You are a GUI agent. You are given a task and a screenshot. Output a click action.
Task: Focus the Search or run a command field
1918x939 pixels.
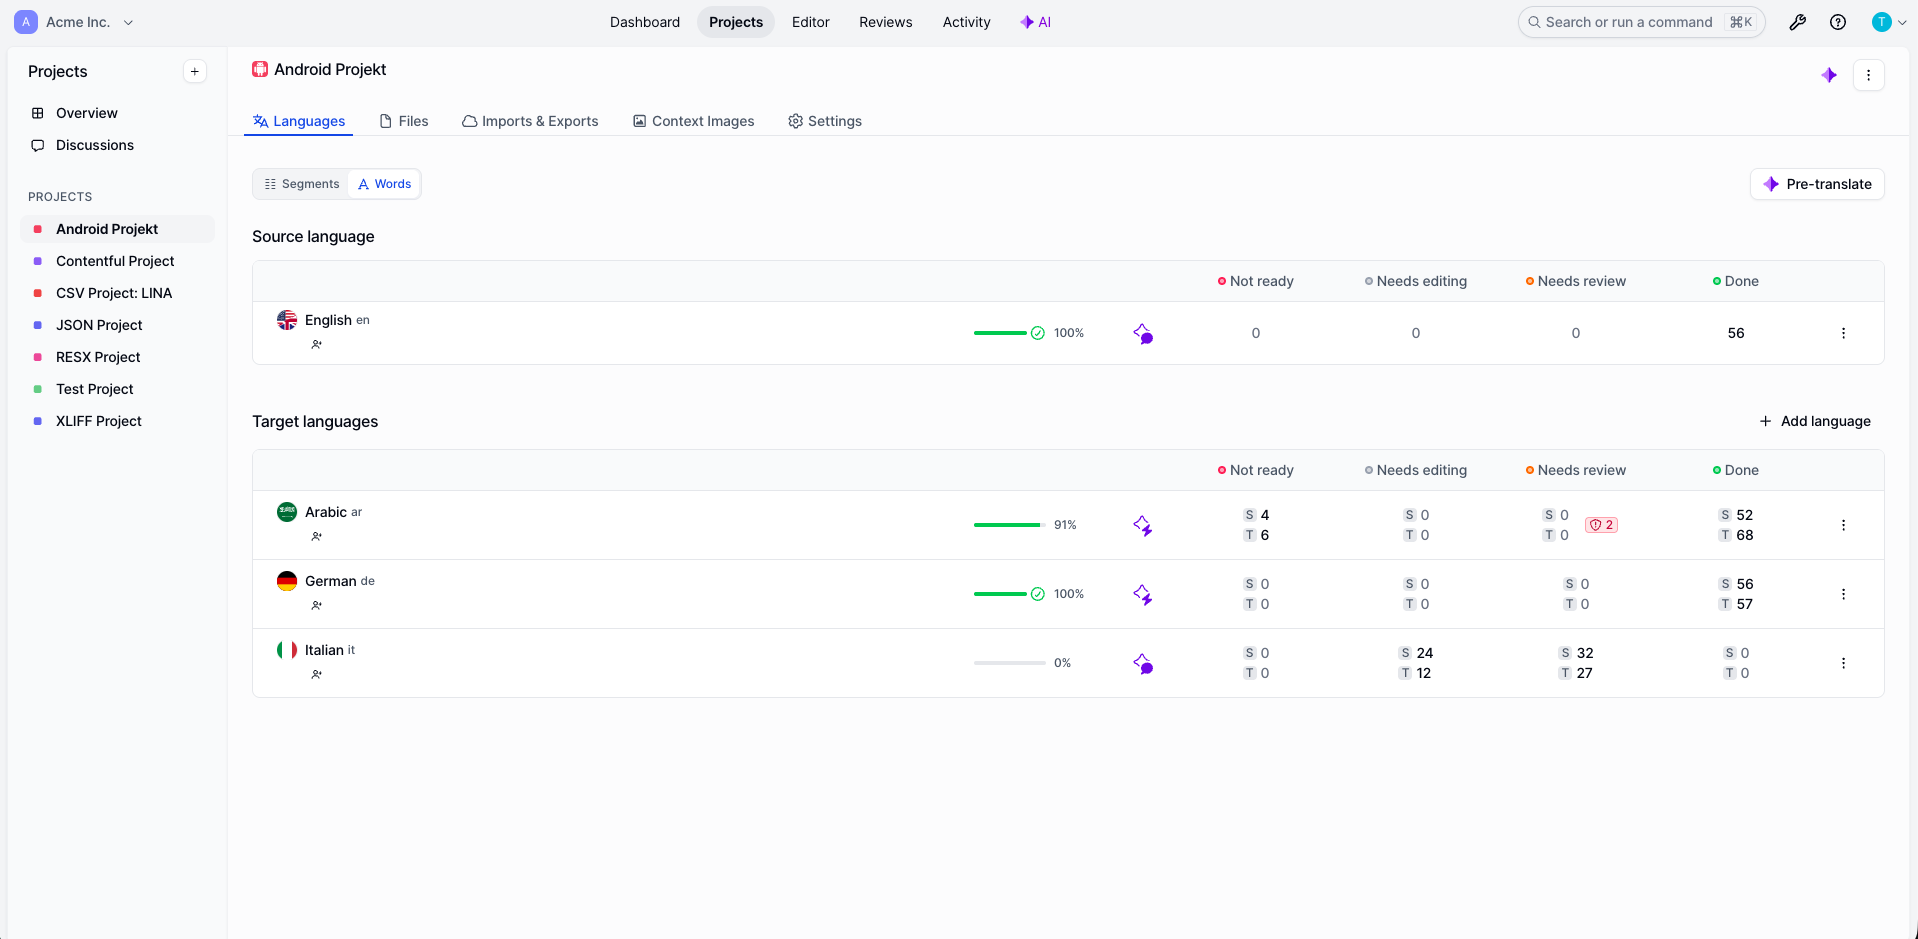click(x=1641, y=22)
